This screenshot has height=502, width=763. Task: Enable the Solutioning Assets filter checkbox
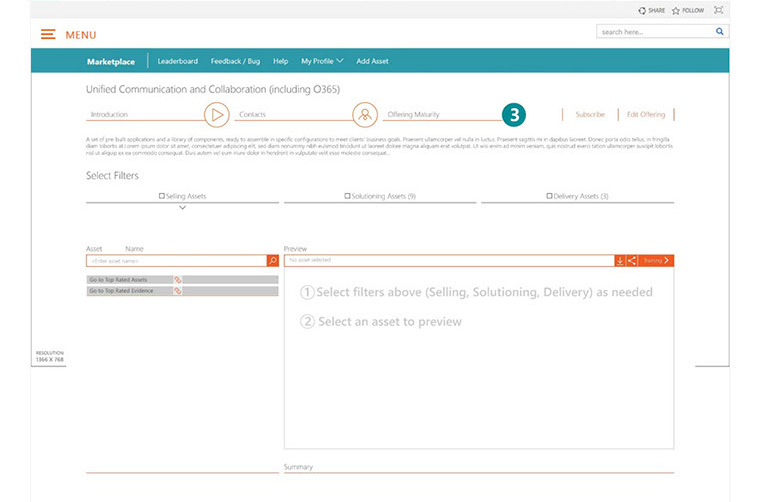coord(347,196)
